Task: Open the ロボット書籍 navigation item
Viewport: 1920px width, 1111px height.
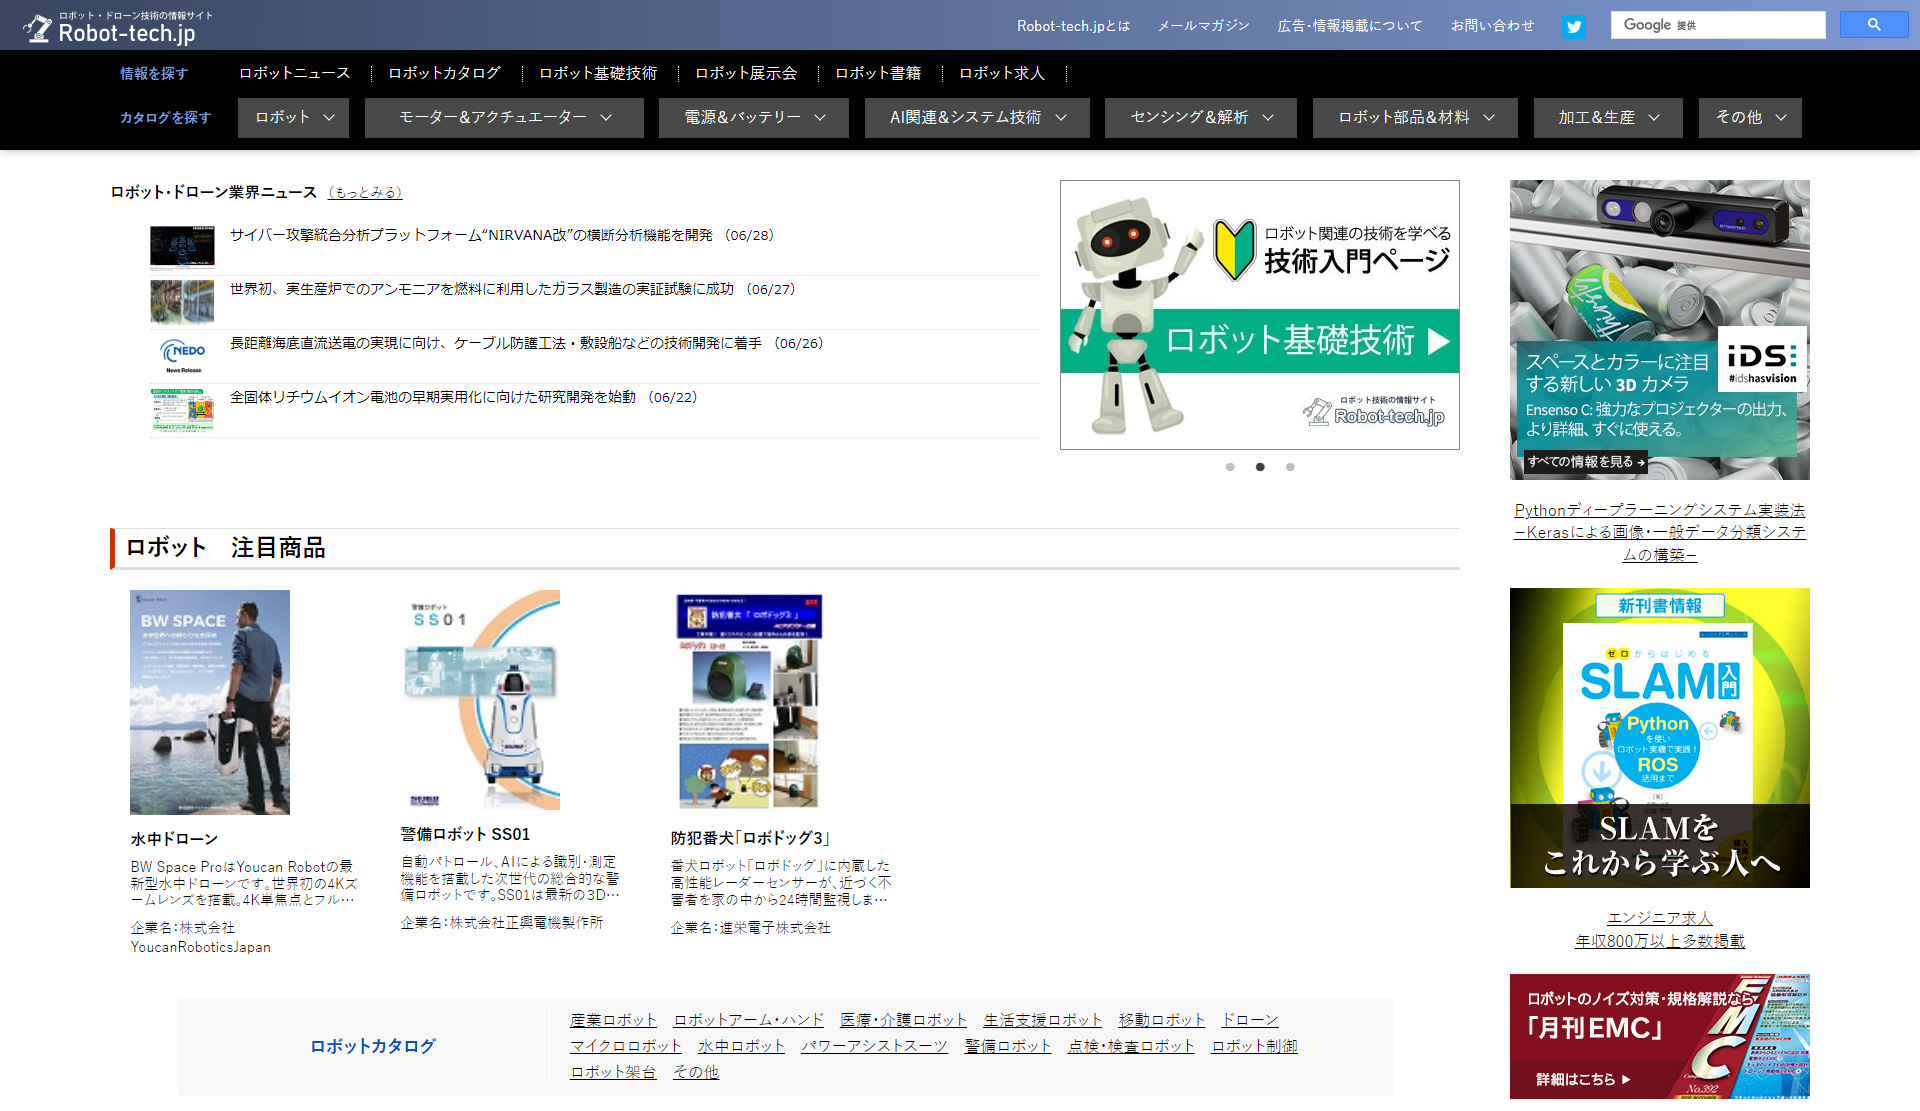Action: (878, 72)
